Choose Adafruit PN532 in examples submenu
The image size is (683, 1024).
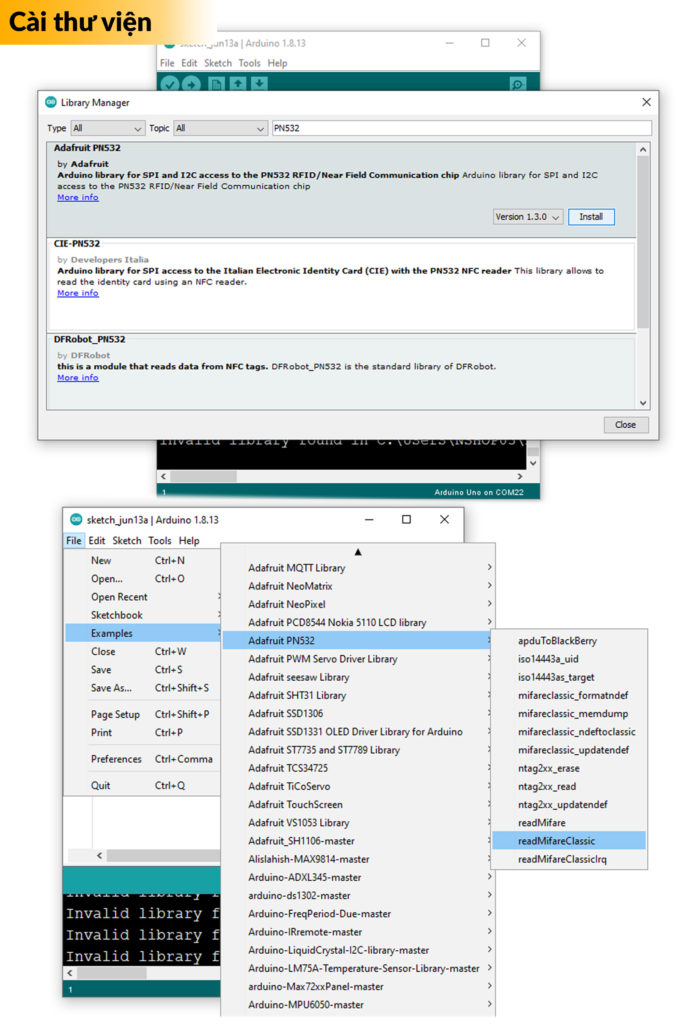coord(283,641)
